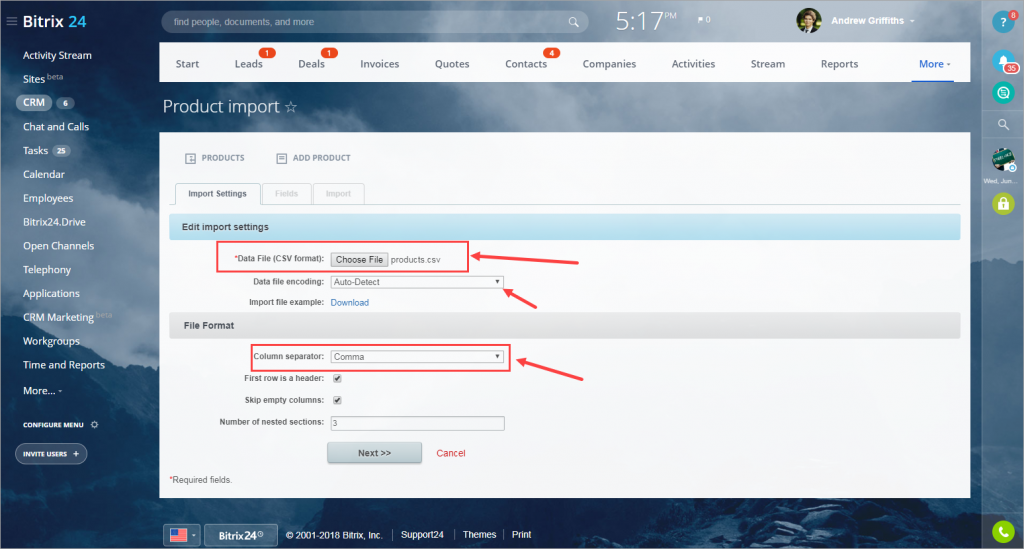The width and height of the screenshot is (1024, 549).
Task: Open the hamburger menu beside Bitrix 24 logo
Action: click(x=11, y=22)
